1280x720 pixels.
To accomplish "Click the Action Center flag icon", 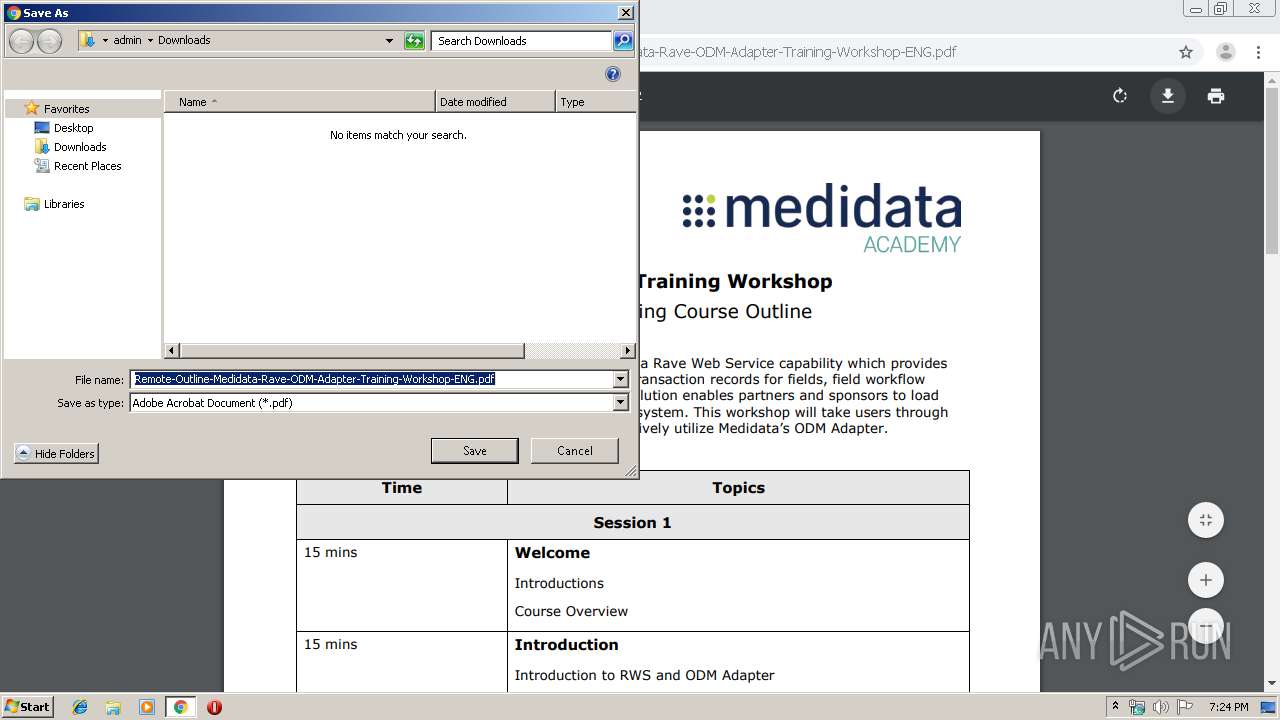I will pos(1185,707).
